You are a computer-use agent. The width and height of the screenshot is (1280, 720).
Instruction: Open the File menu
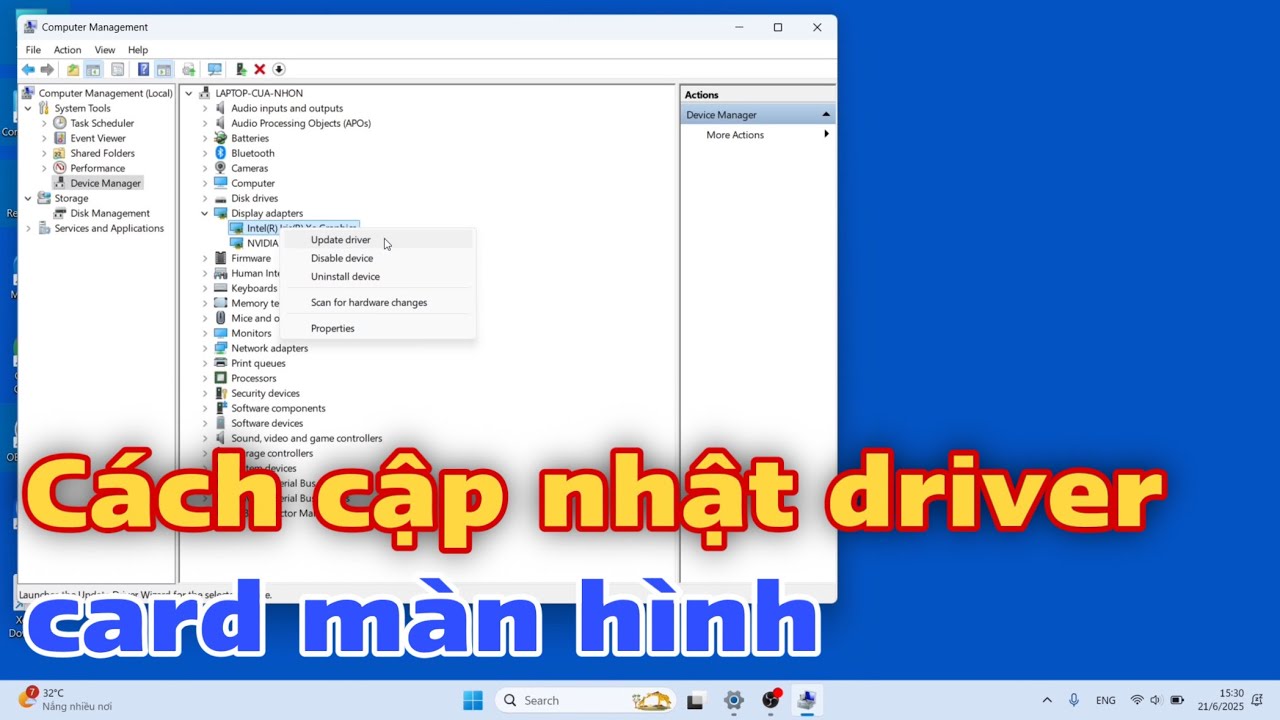click(x=33, y=50)
